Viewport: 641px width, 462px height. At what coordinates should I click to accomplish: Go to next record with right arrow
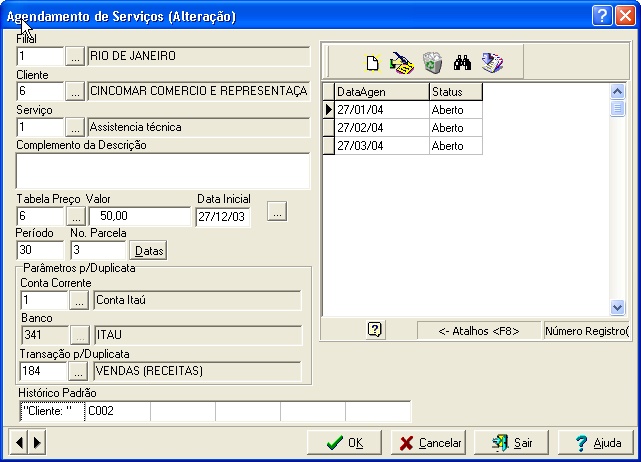[37, 442]
